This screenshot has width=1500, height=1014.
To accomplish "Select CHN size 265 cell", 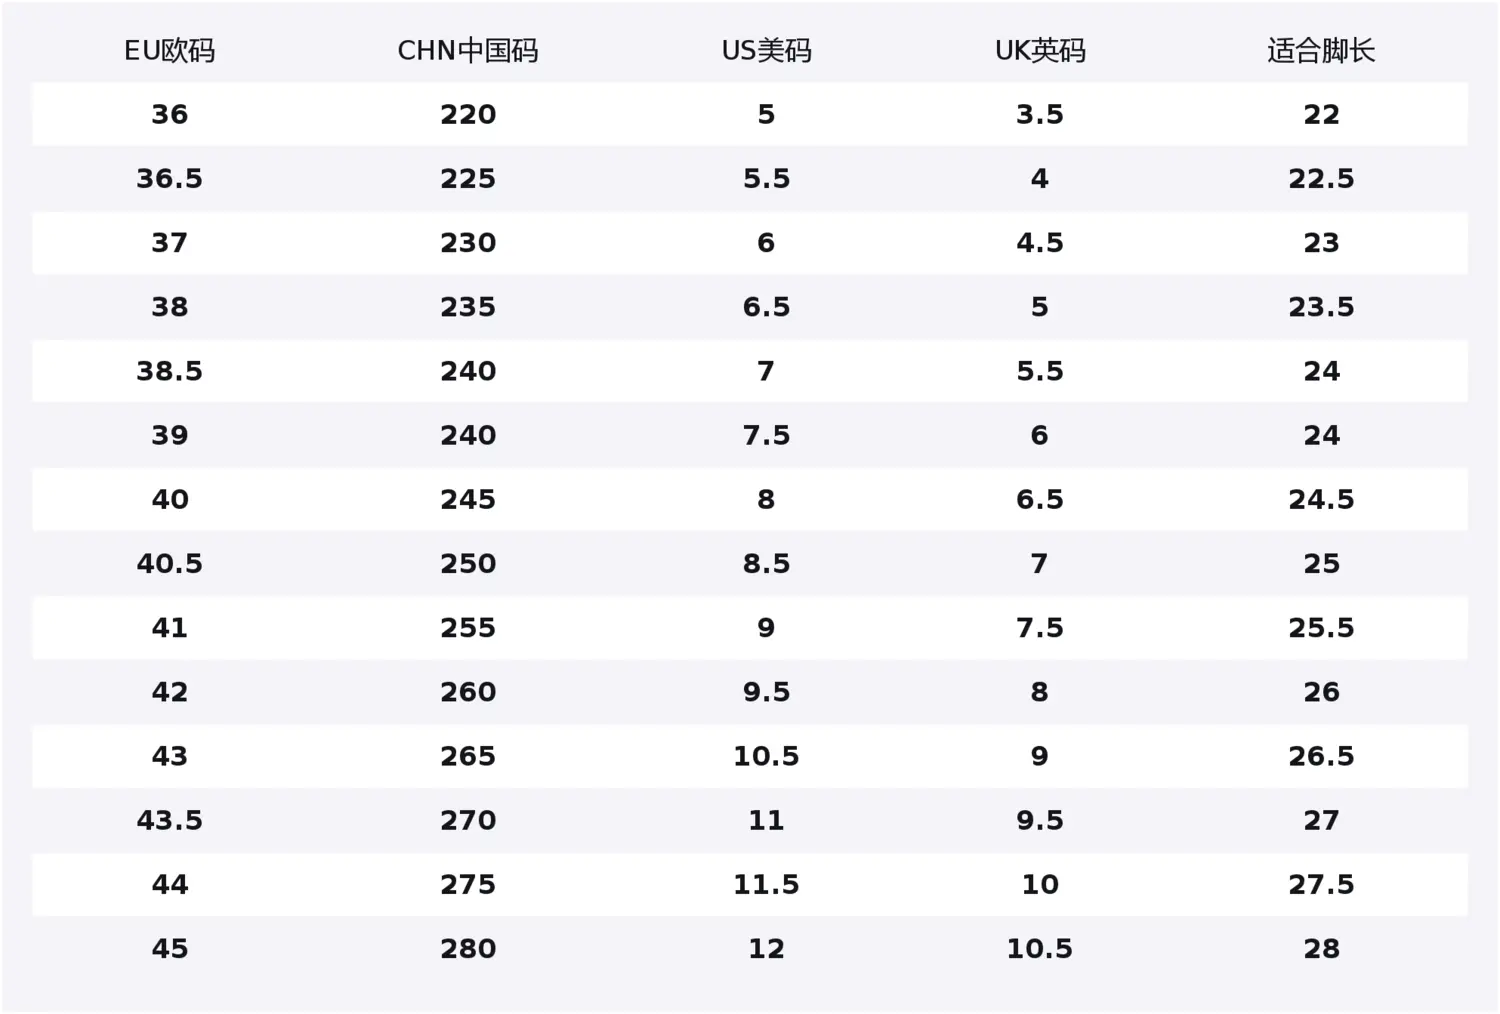I will [x=467, y=756].
